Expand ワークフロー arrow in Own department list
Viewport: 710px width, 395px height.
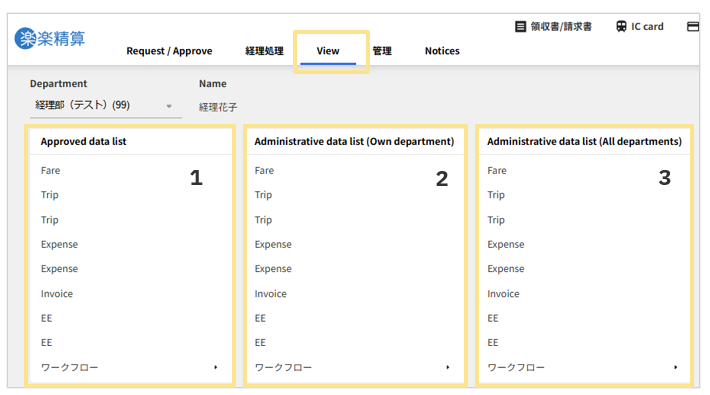[447, 367]
